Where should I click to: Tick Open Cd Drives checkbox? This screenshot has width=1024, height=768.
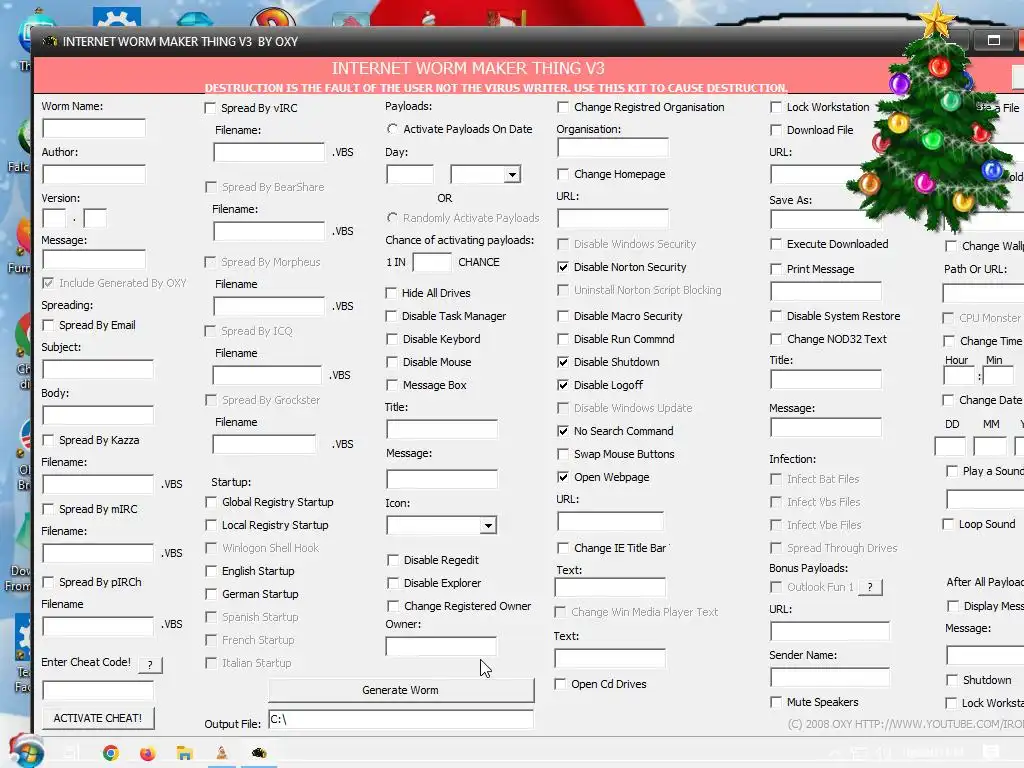[560, 684]
